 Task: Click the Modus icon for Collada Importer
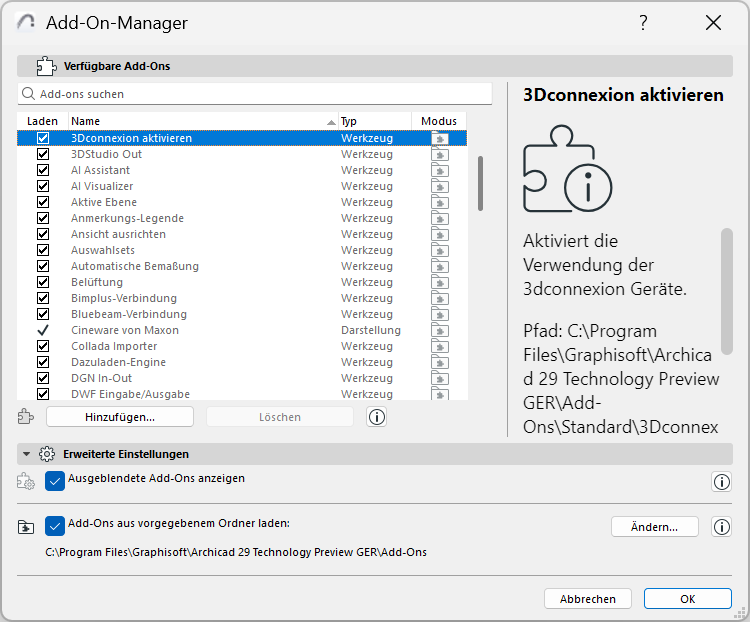(440, 347)
